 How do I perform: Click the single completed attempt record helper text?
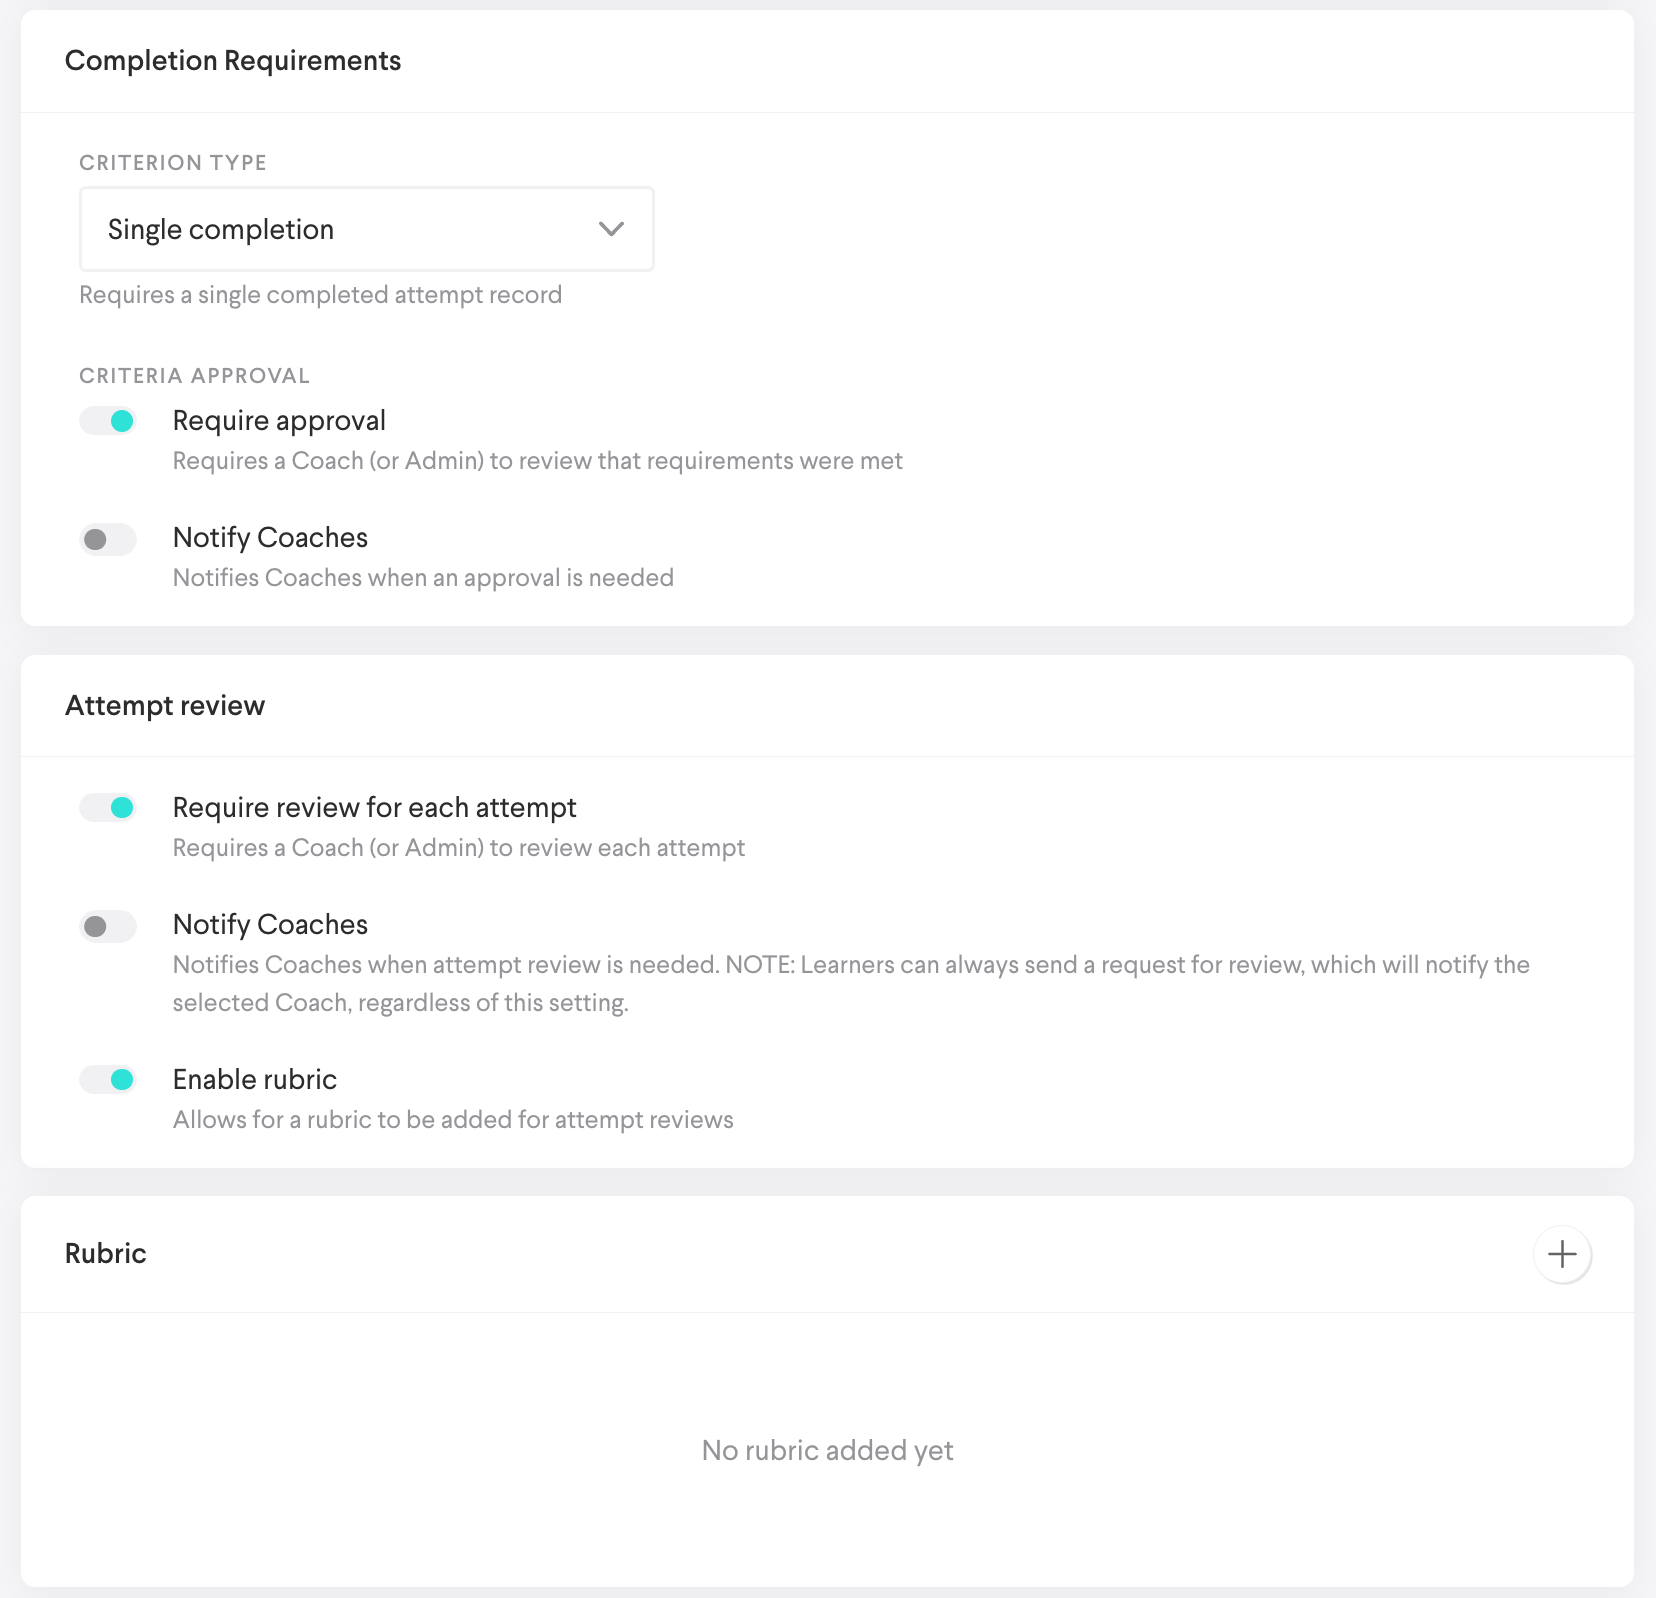320,295
